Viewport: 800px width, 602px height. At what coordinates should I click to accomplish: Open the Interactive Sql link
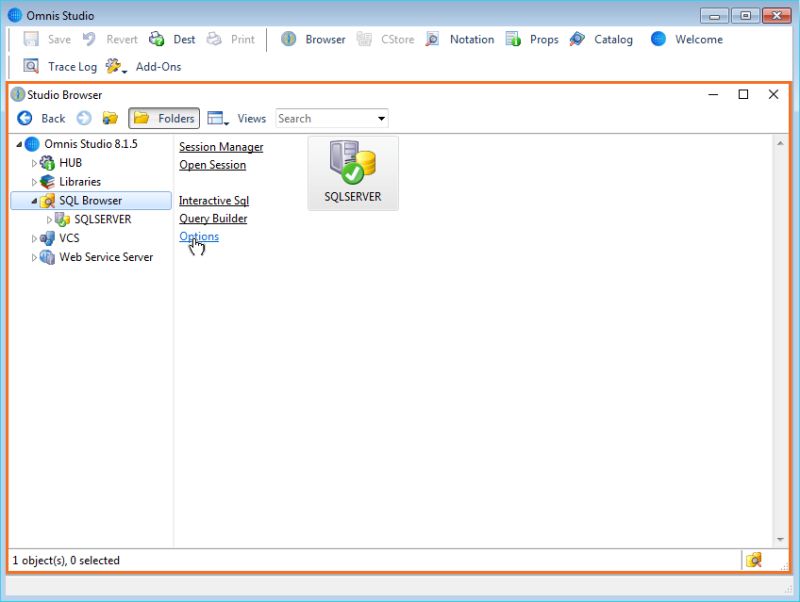[214, 200]
